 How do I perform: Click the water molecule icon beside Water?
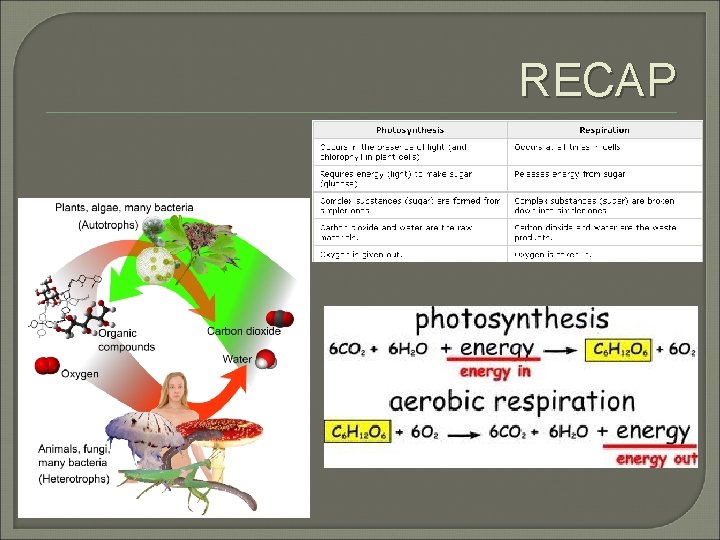click(x=266, y=359)
